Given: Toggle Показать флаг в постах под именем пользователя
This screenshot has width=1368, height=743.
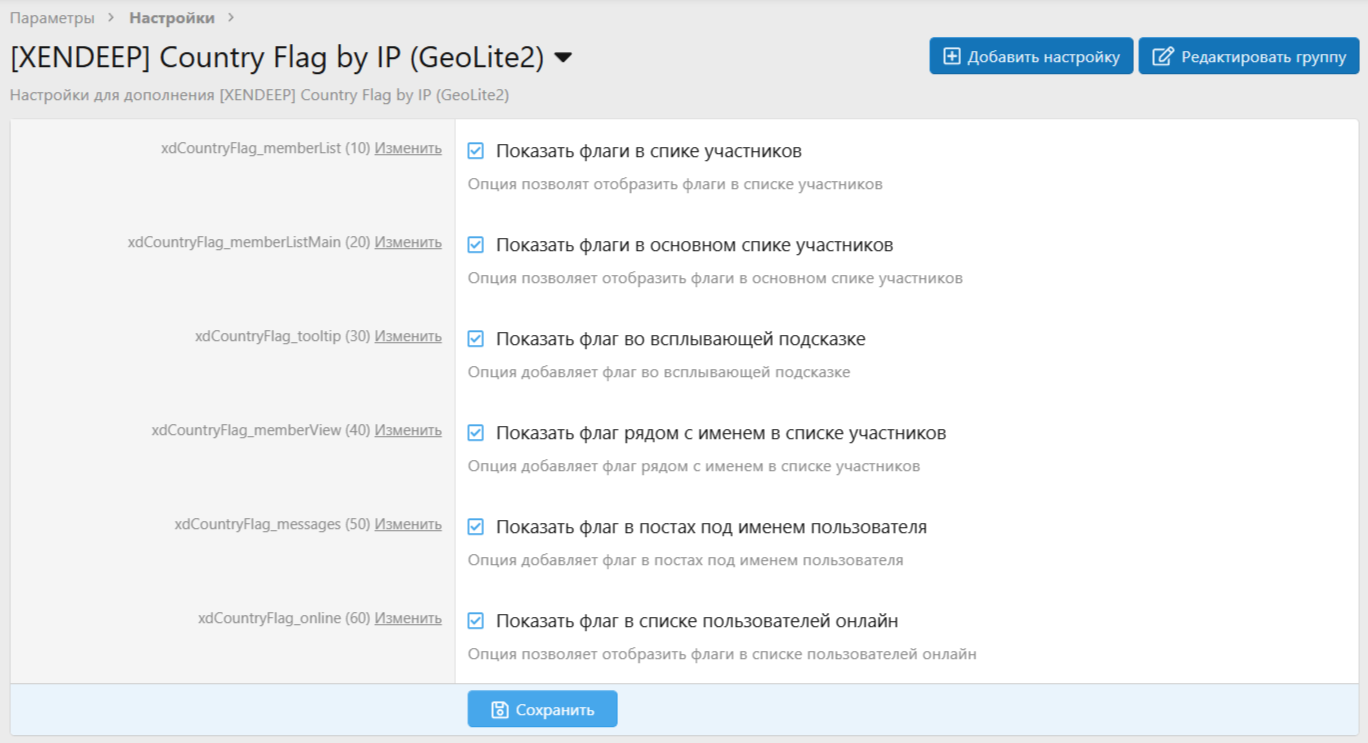Looking at the screenshot, I should 476,527.
